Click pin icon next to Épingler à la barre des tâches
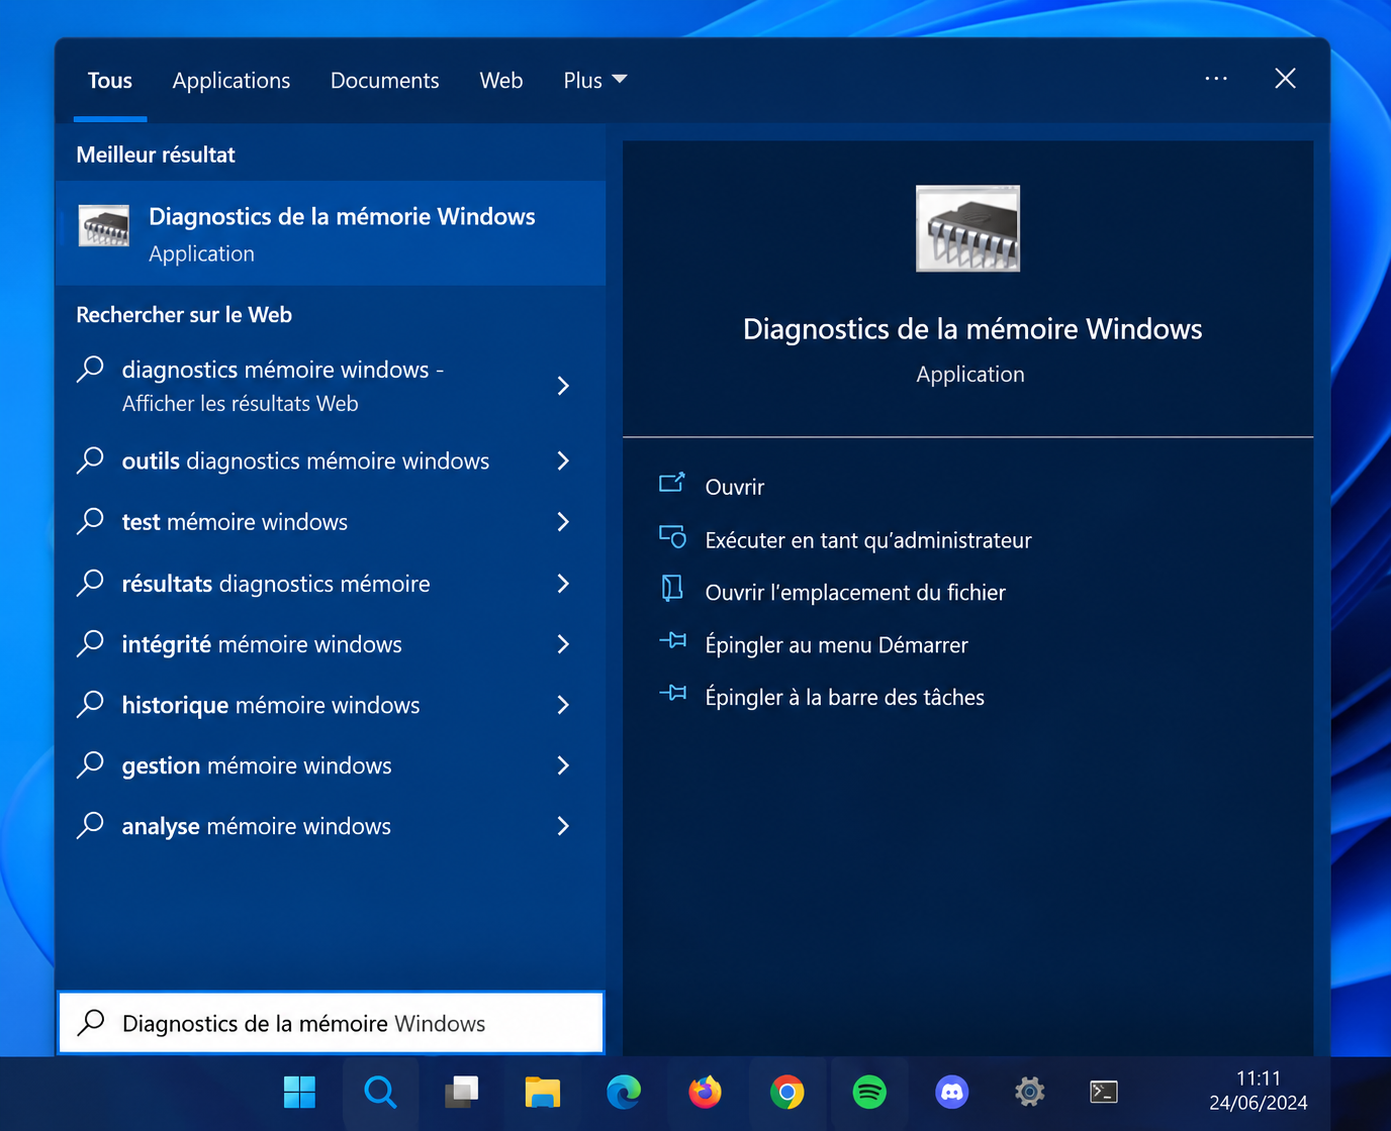 point(673,693)
